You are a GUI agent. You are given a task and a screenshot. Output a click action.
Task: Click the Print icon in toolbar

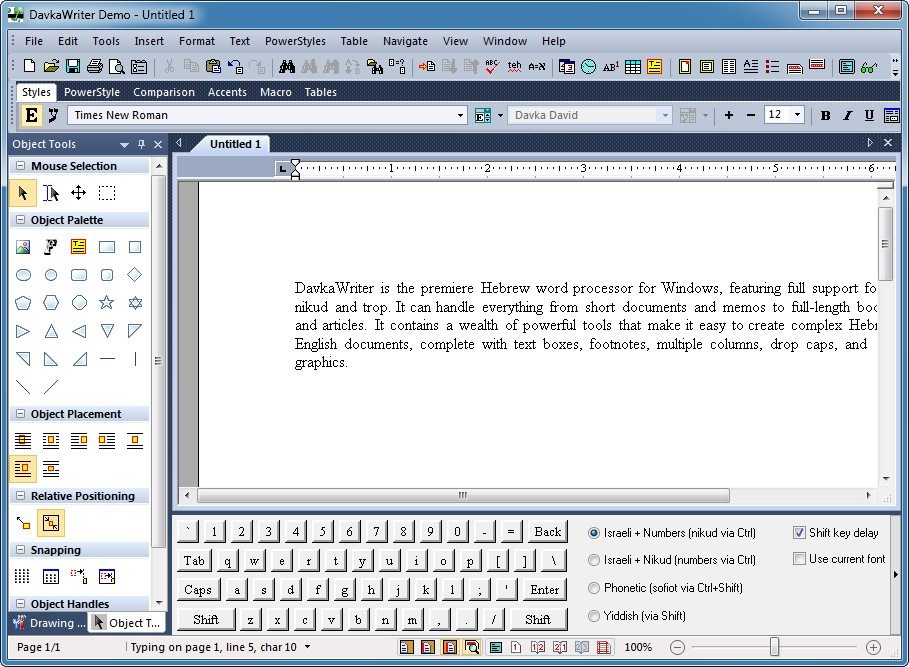point(95,67)
